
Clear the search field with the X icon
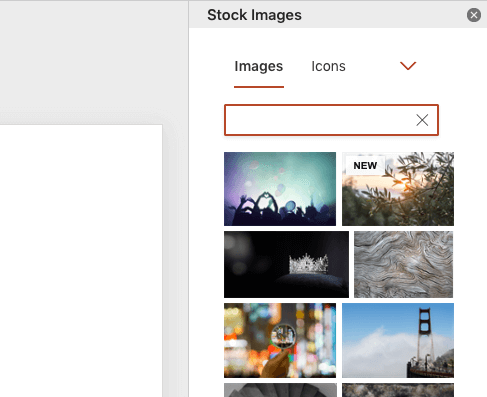pos(422,120)
